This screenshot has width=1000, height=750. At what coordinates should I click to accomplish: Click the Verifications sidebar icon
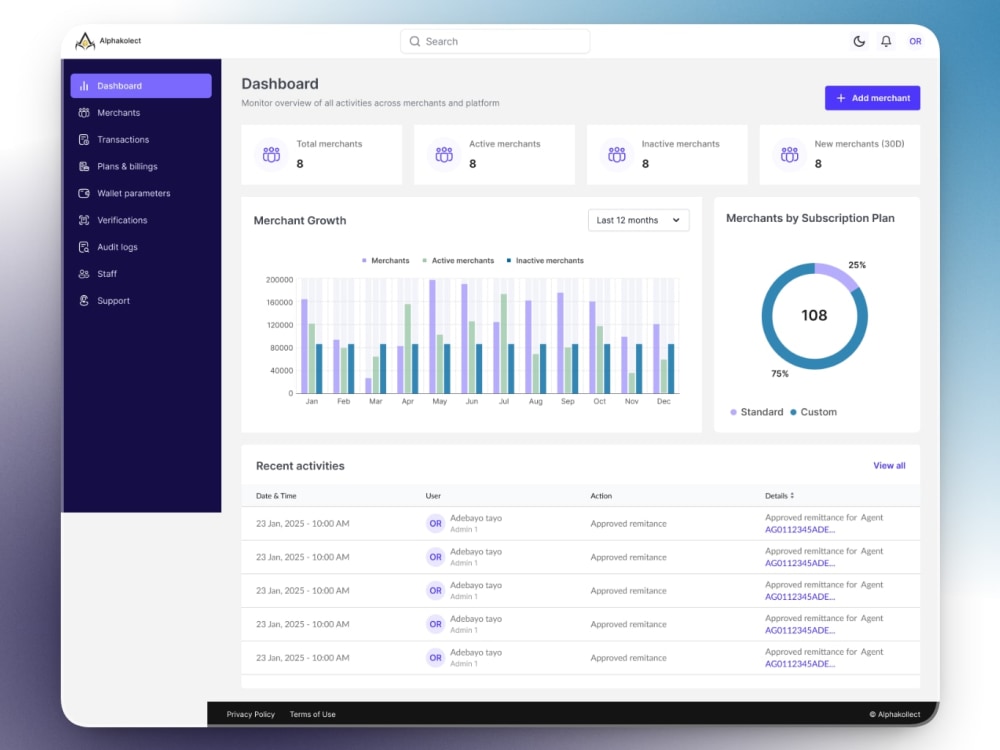coord(84,220)
